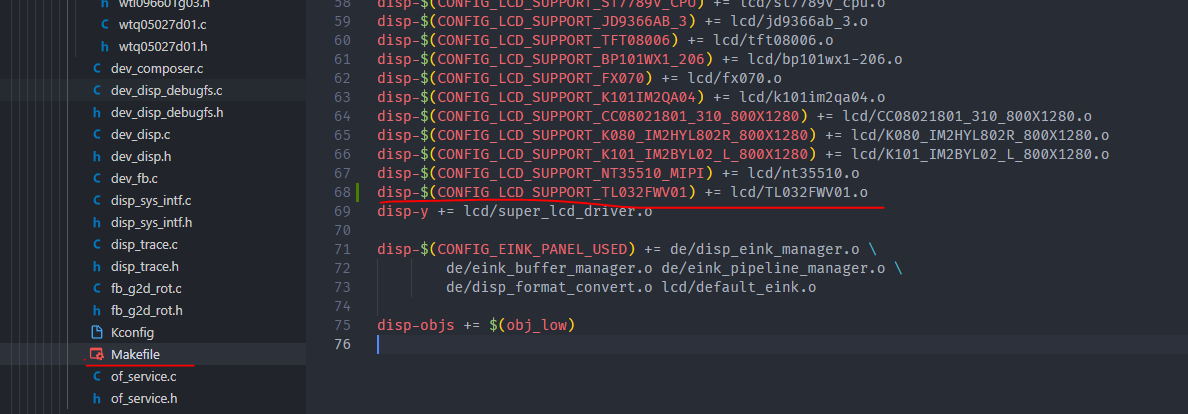Click the Kconfig file icon in the explorer
The width and height of the screenshot is (1188, 414).
[97, 332]
